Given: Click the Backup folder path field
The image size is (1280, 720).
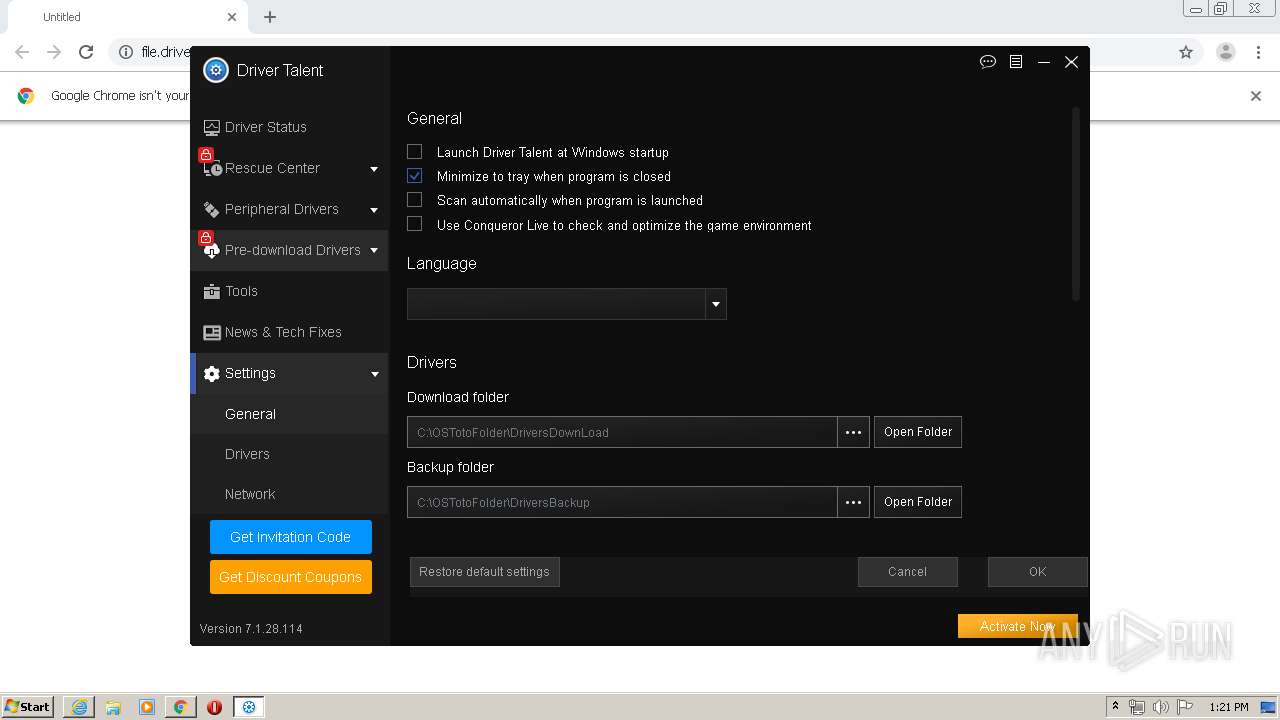Looking at the screenshot, I should [622, 502].
